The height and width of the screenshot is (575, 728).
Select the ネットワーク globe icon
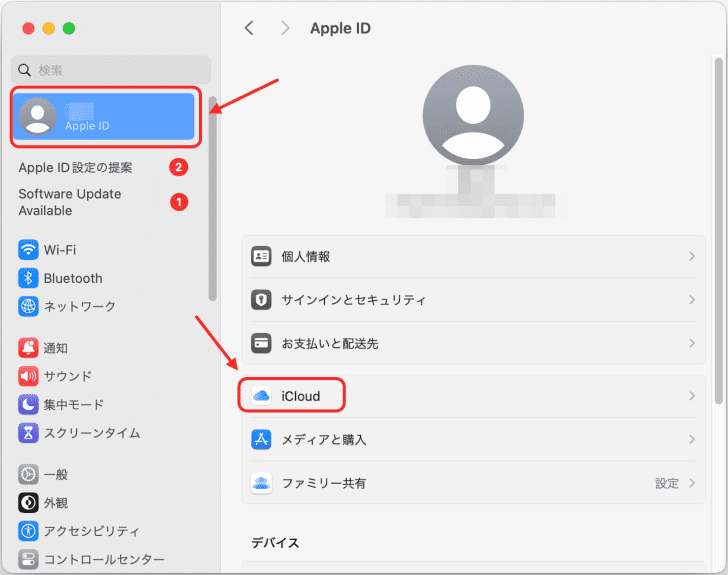(28, 306)
